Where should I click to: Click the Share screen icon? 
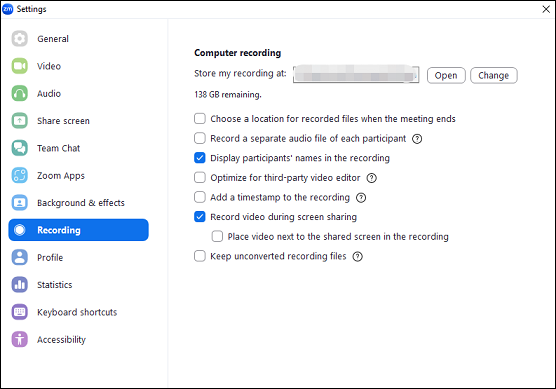pos(20,121)
